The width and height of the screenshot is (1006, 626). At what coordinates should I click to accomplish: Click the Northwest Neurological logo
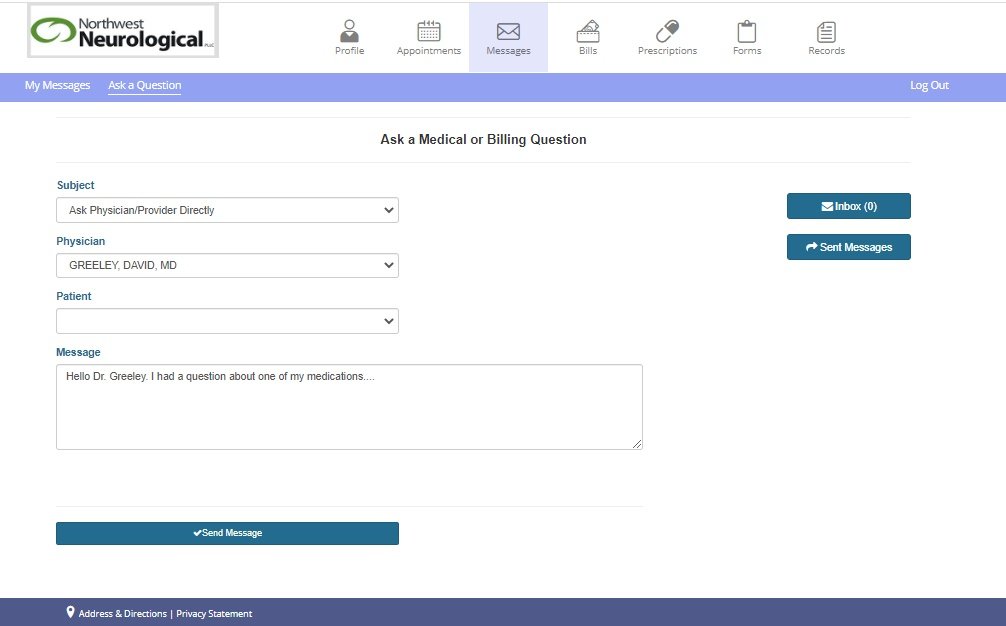(123, 31)
